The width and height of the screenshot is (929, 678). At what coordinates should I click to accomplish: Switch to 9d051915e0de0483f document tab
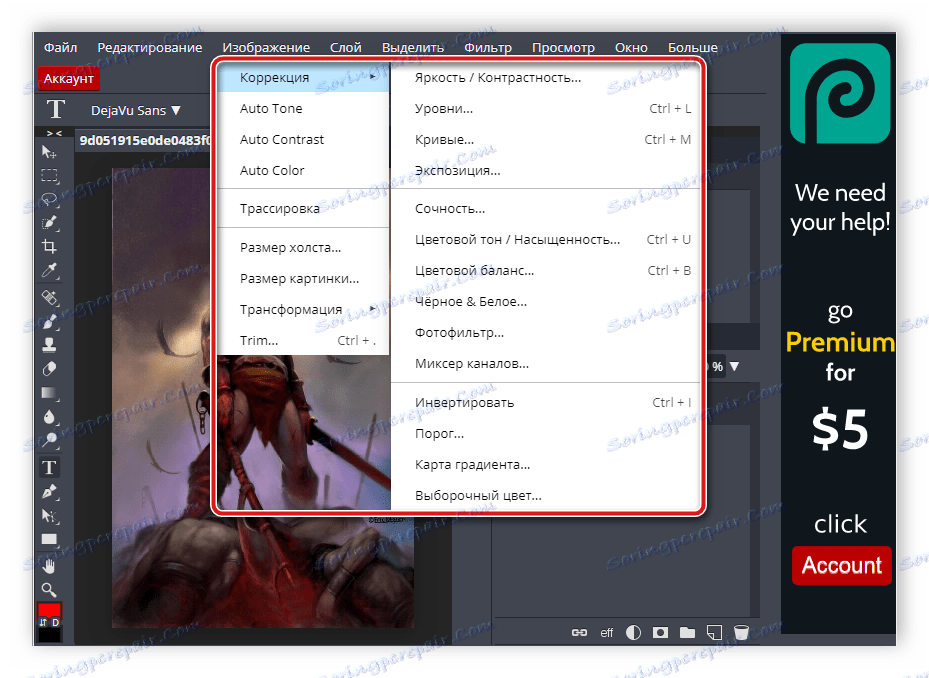point(144,140)
